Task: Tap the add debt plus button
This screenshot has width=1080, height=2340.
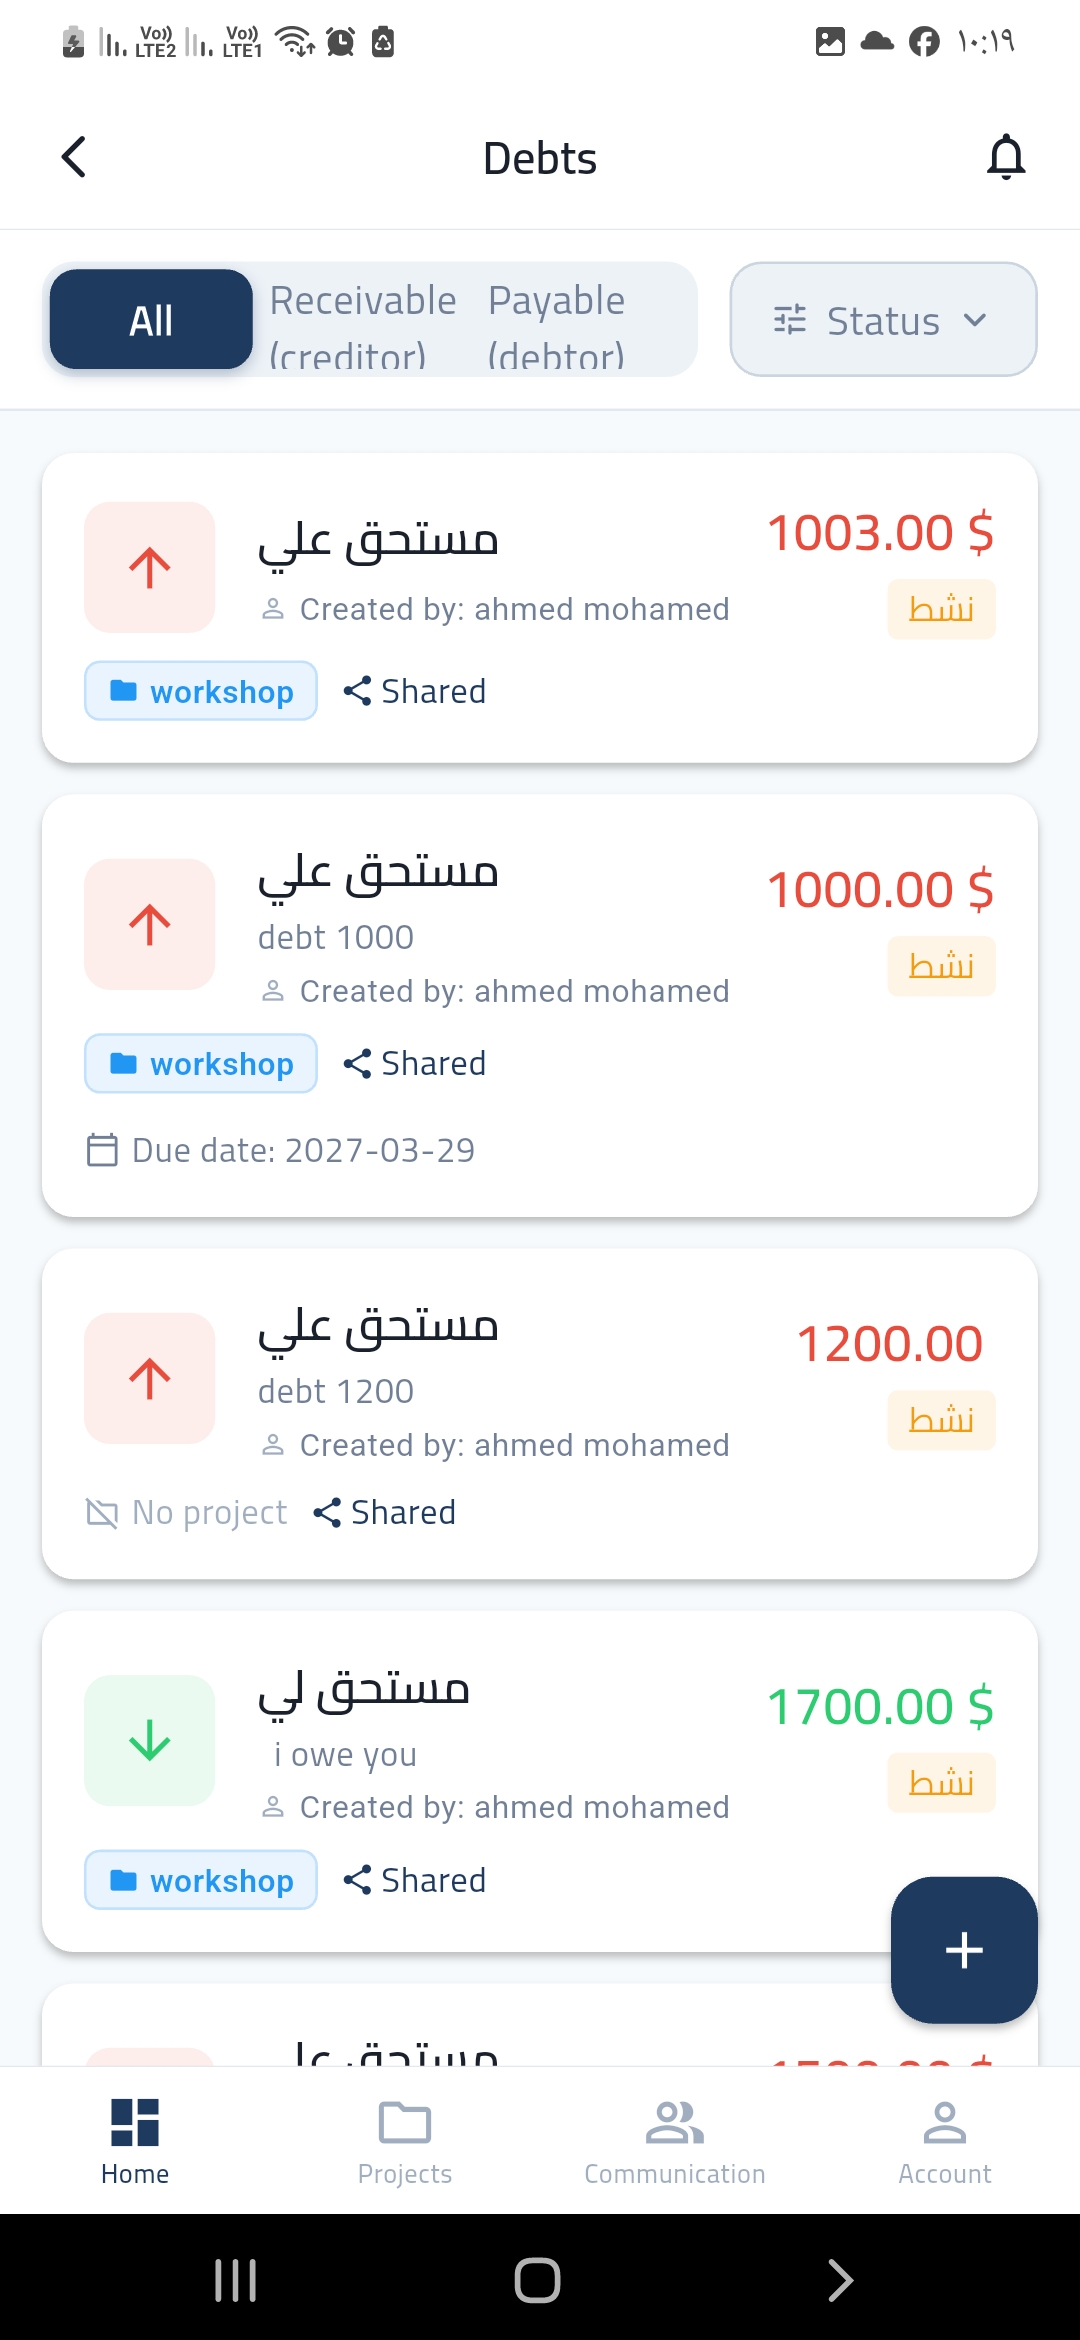Action: pyautogui.click(x=964, y=1950)
